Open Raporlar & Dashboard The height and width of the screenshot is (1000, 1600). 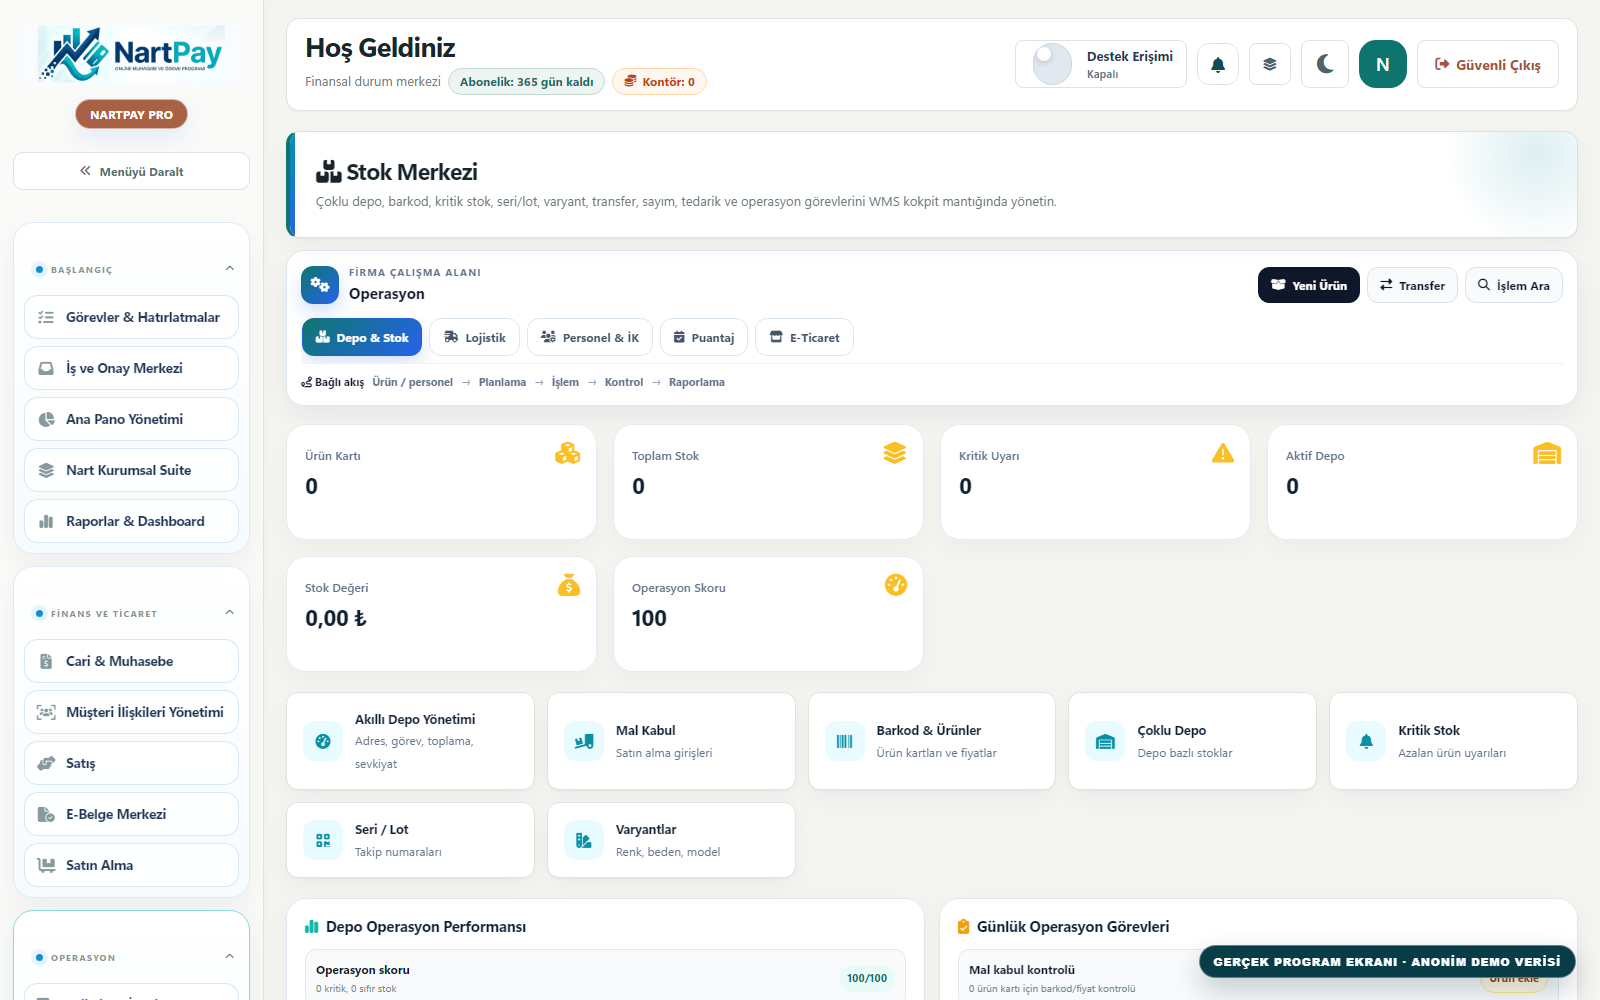[x=131, y=521]
